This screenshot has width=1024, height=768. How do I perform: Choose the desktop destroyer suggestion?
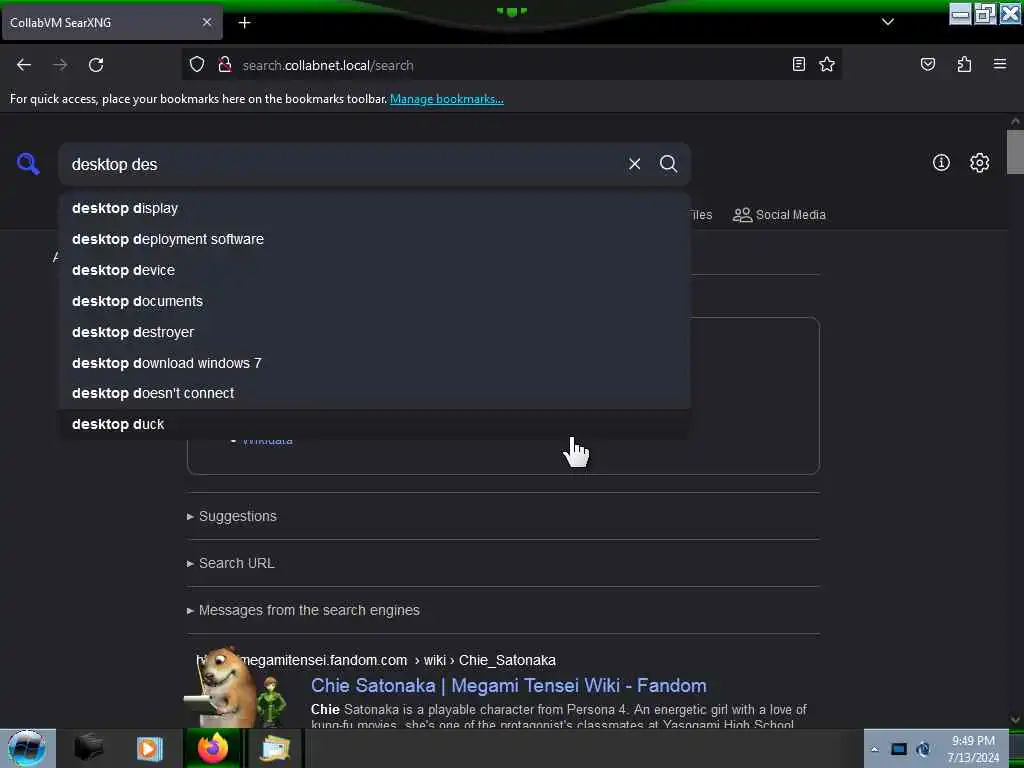tap(374, 332)
